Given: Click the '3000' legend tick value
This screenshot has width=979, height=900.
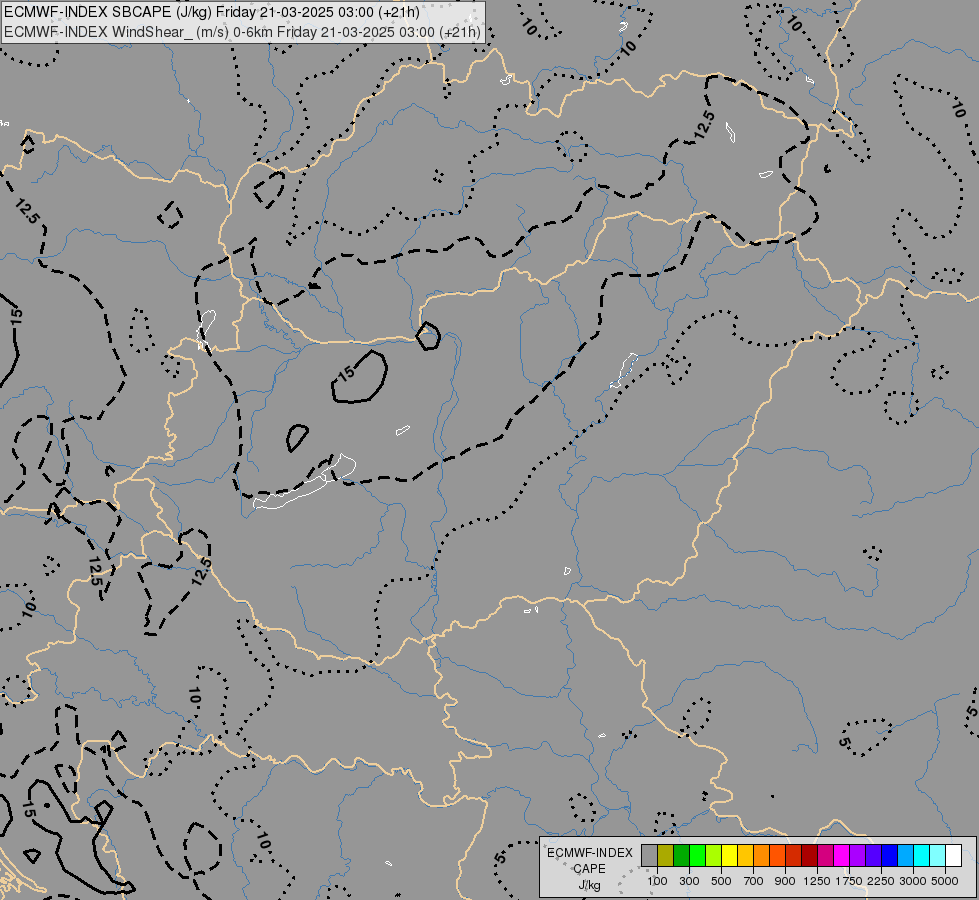Looking at the screenshot, I should pos(913,881).
